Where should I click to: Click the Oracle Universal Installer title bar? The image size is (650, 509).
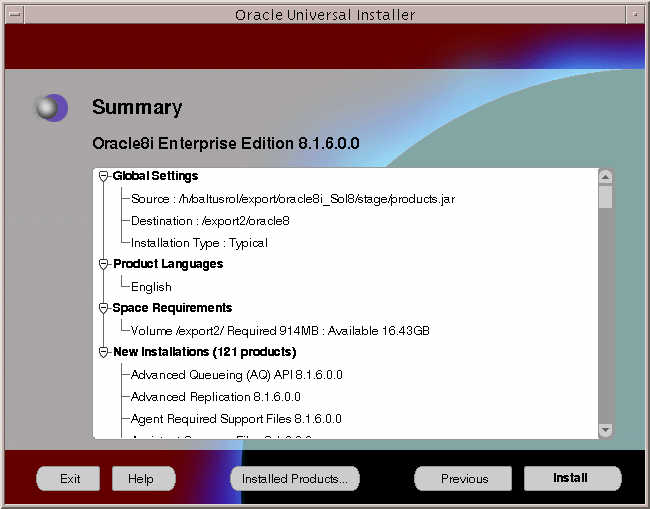(325, 15)
